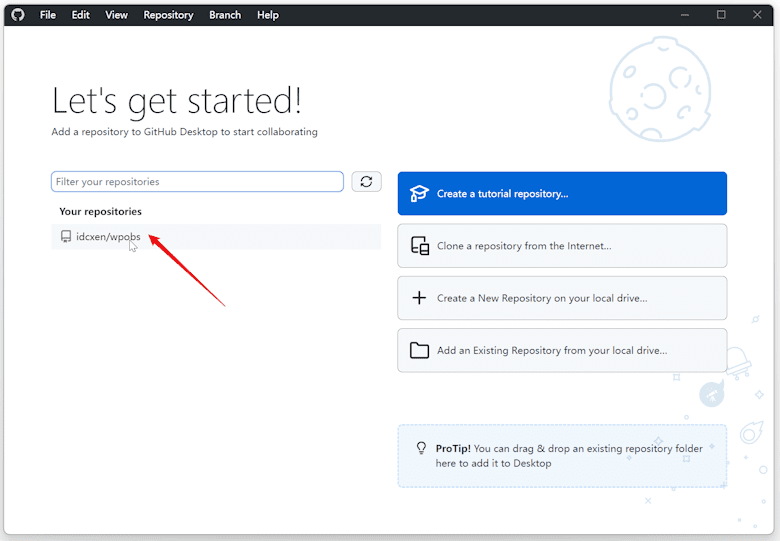The height and width of the screenshot is (541, 780).
Task: Open the Branch menu
Action: click(x=225, y=15)
